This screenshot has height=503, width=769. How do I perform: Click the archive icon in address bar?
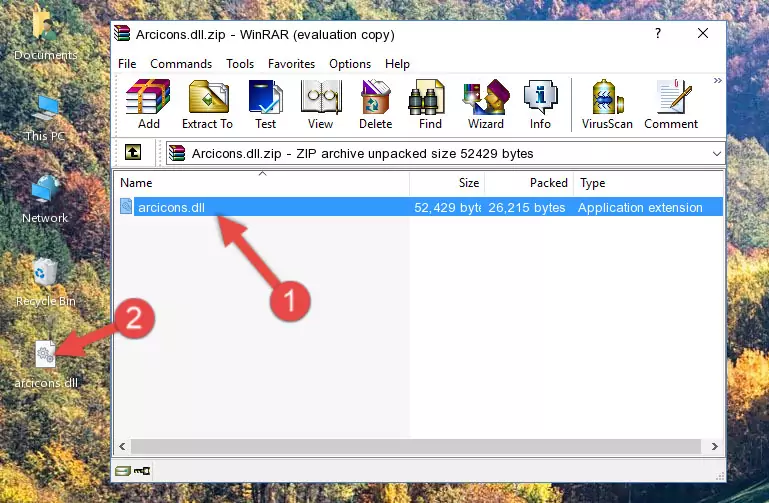(x=177, y=153)
